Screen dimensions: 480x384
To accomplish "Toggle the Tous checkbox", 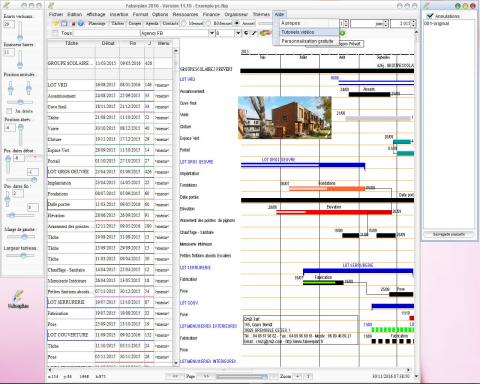I will coord(55,33).
